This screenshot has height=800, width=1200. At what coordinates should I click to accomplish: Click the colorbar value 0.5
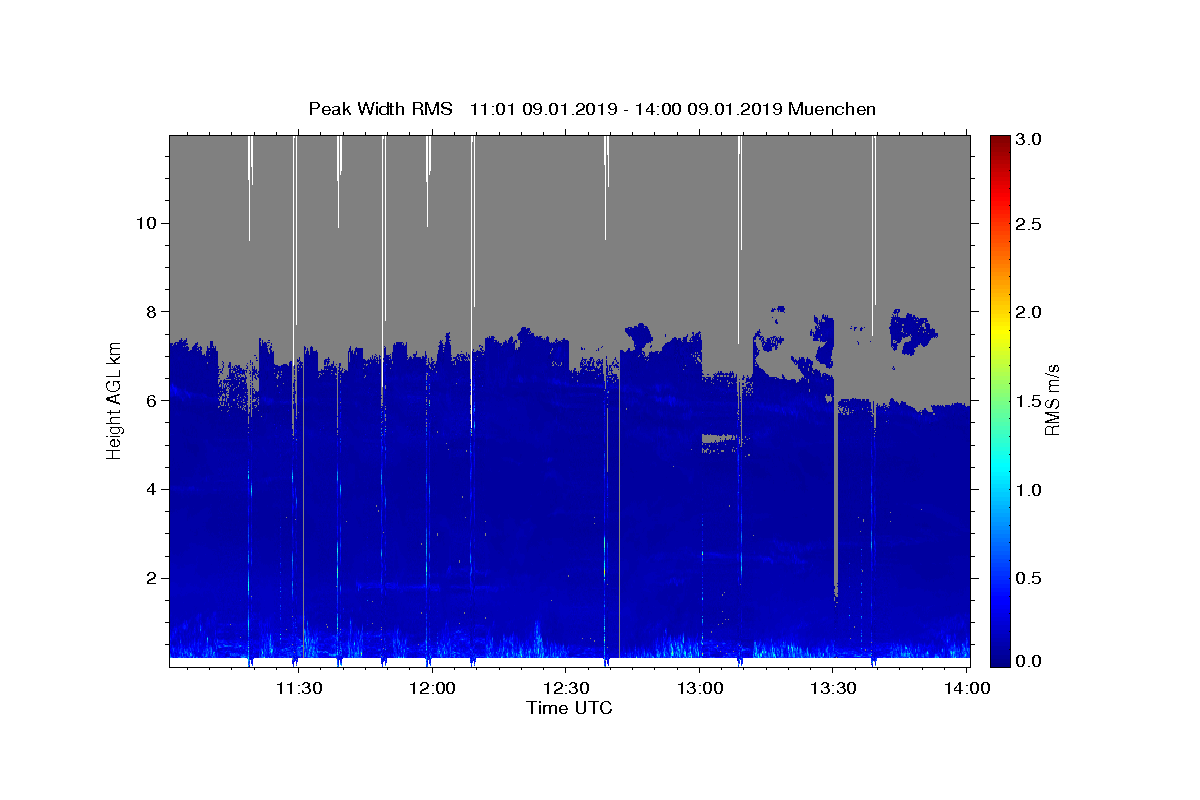point(1030,578)
